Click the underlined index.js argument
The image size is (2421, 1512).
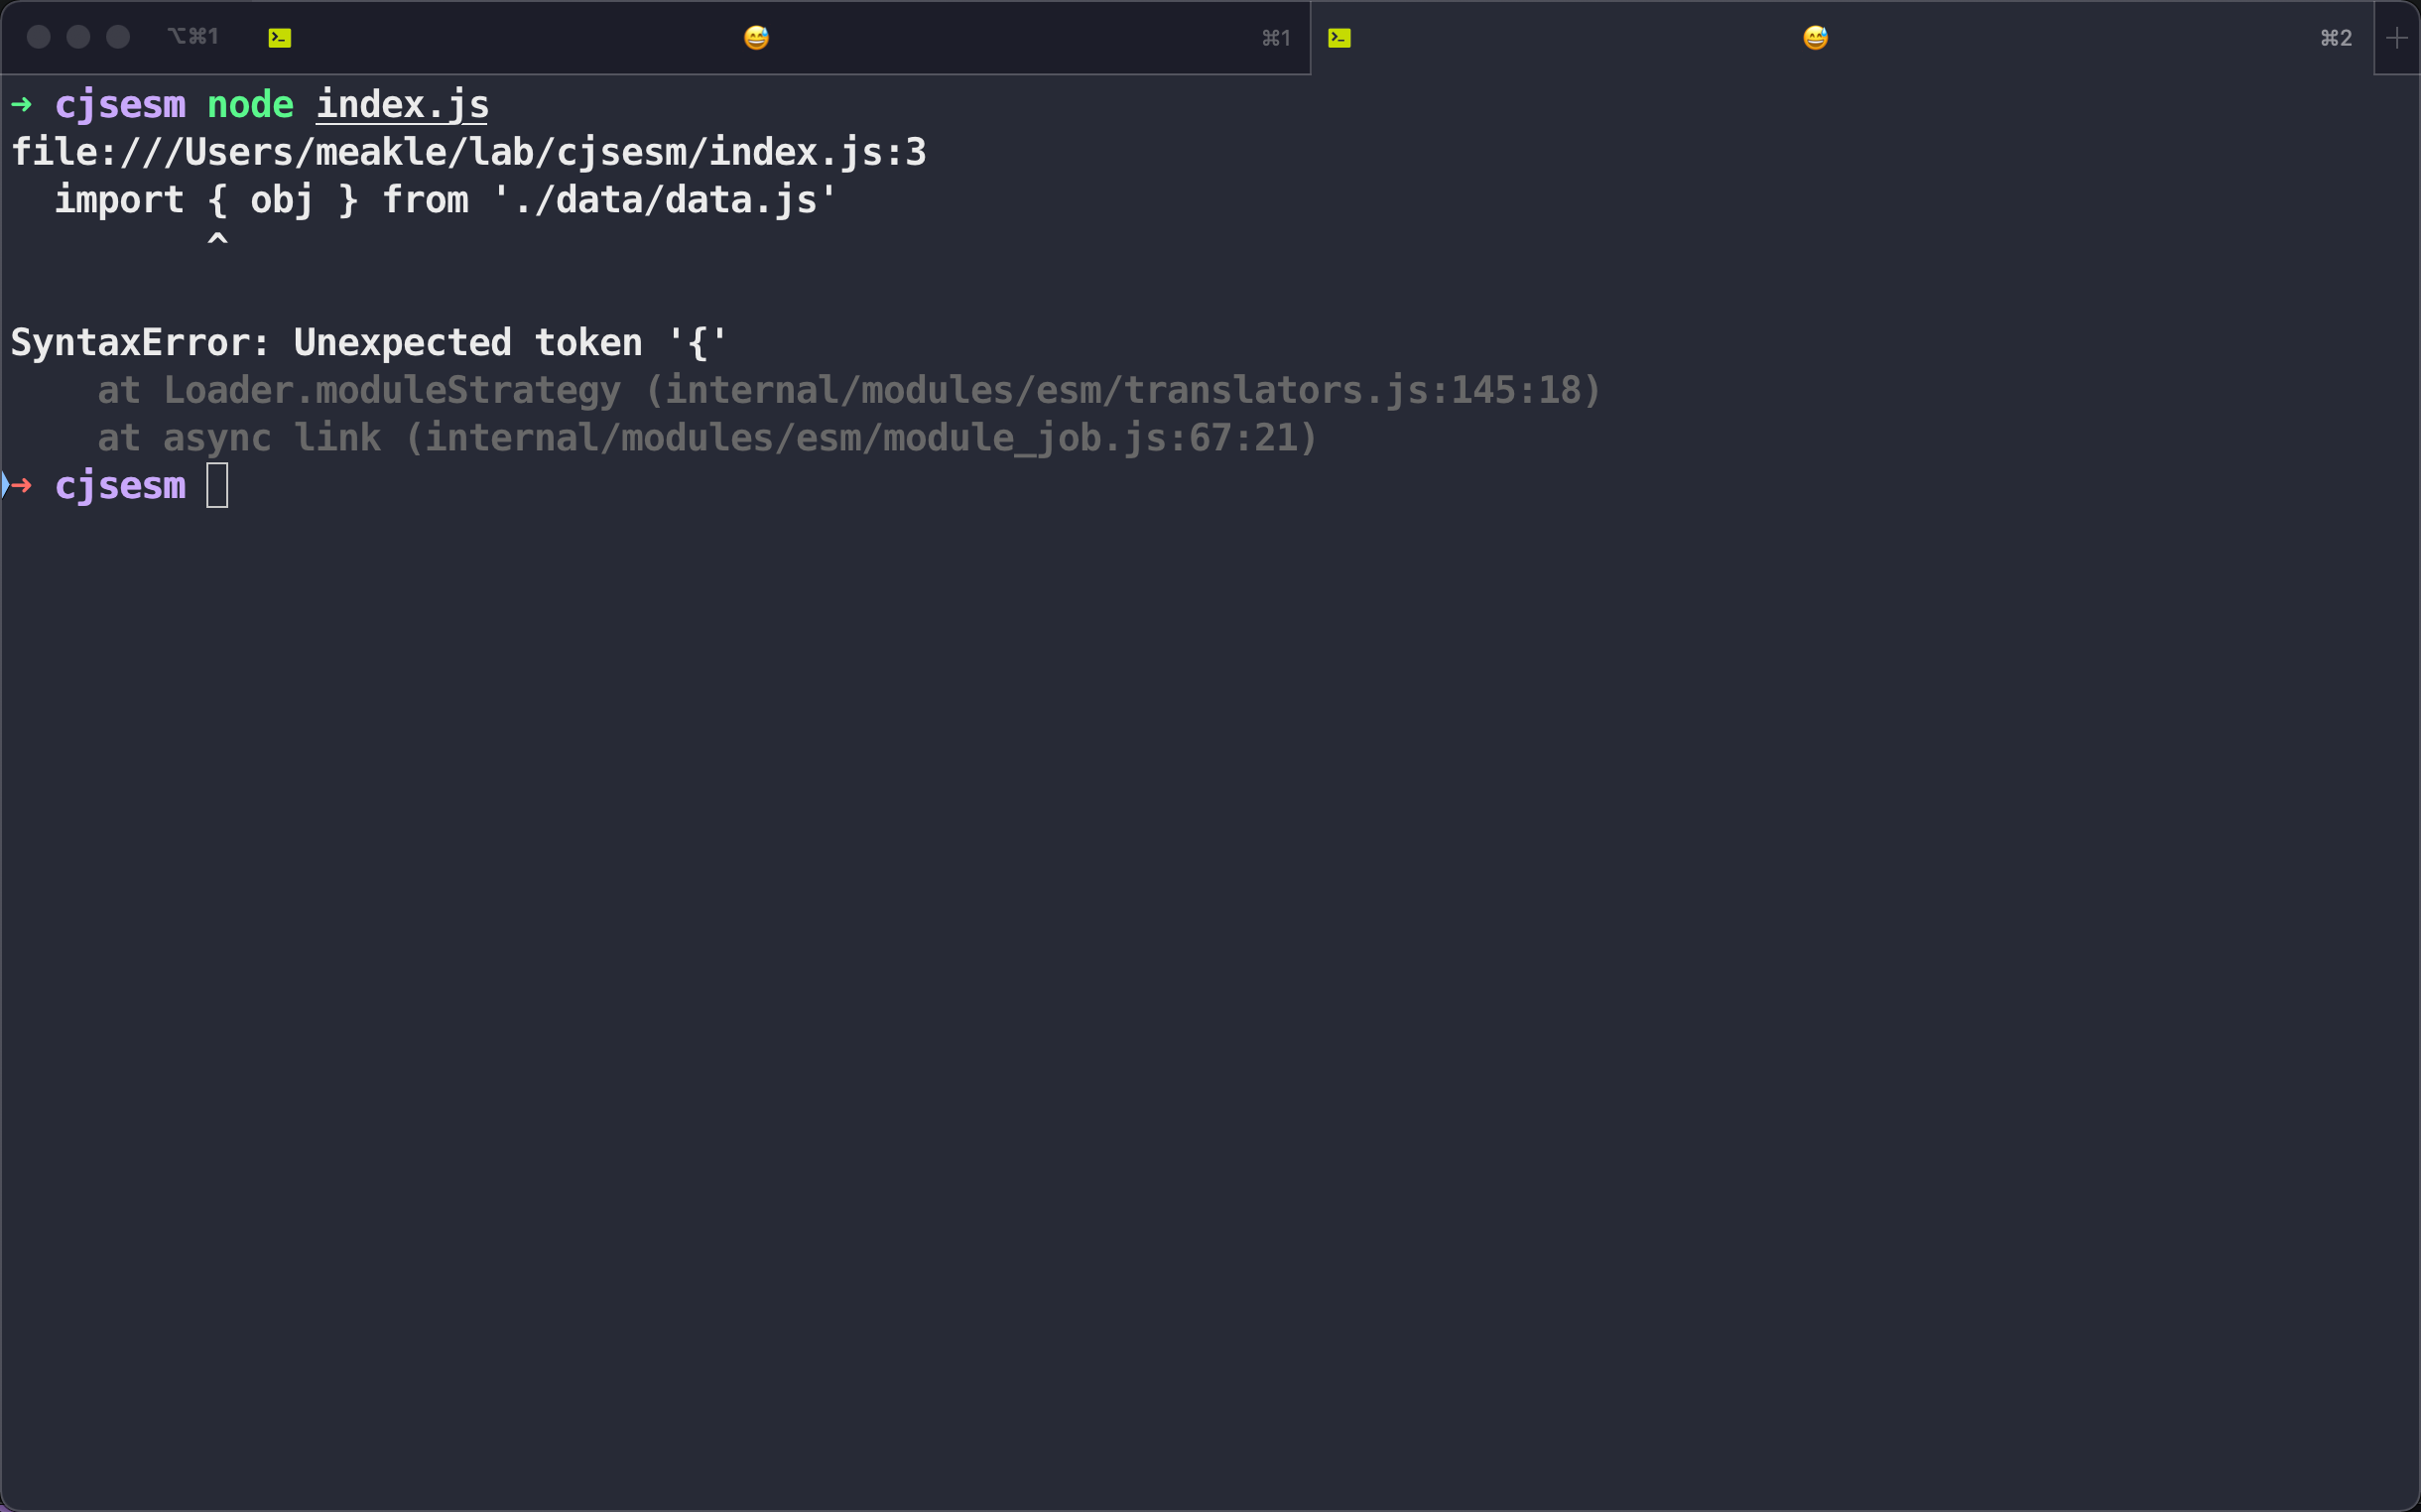(x=402, y=105)
